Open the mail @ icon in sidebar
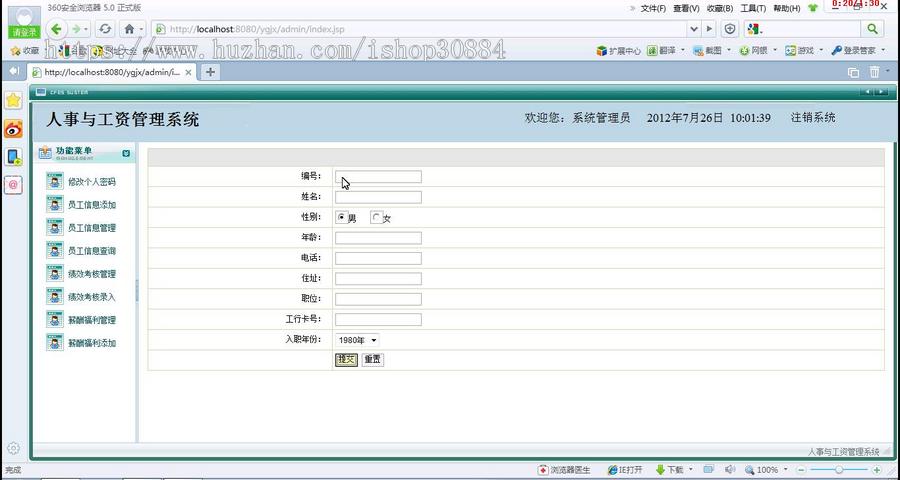 pyautogui.click(x=13, y=184)
